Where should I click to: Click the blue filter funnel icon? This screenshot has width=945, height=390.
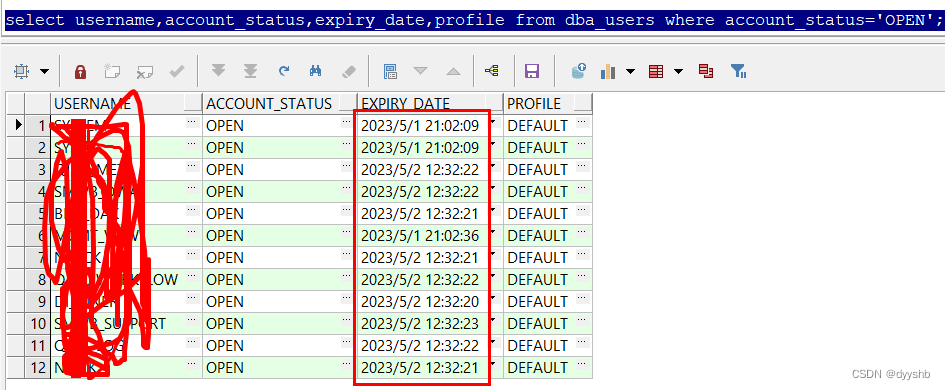click(x=738, y=71)
